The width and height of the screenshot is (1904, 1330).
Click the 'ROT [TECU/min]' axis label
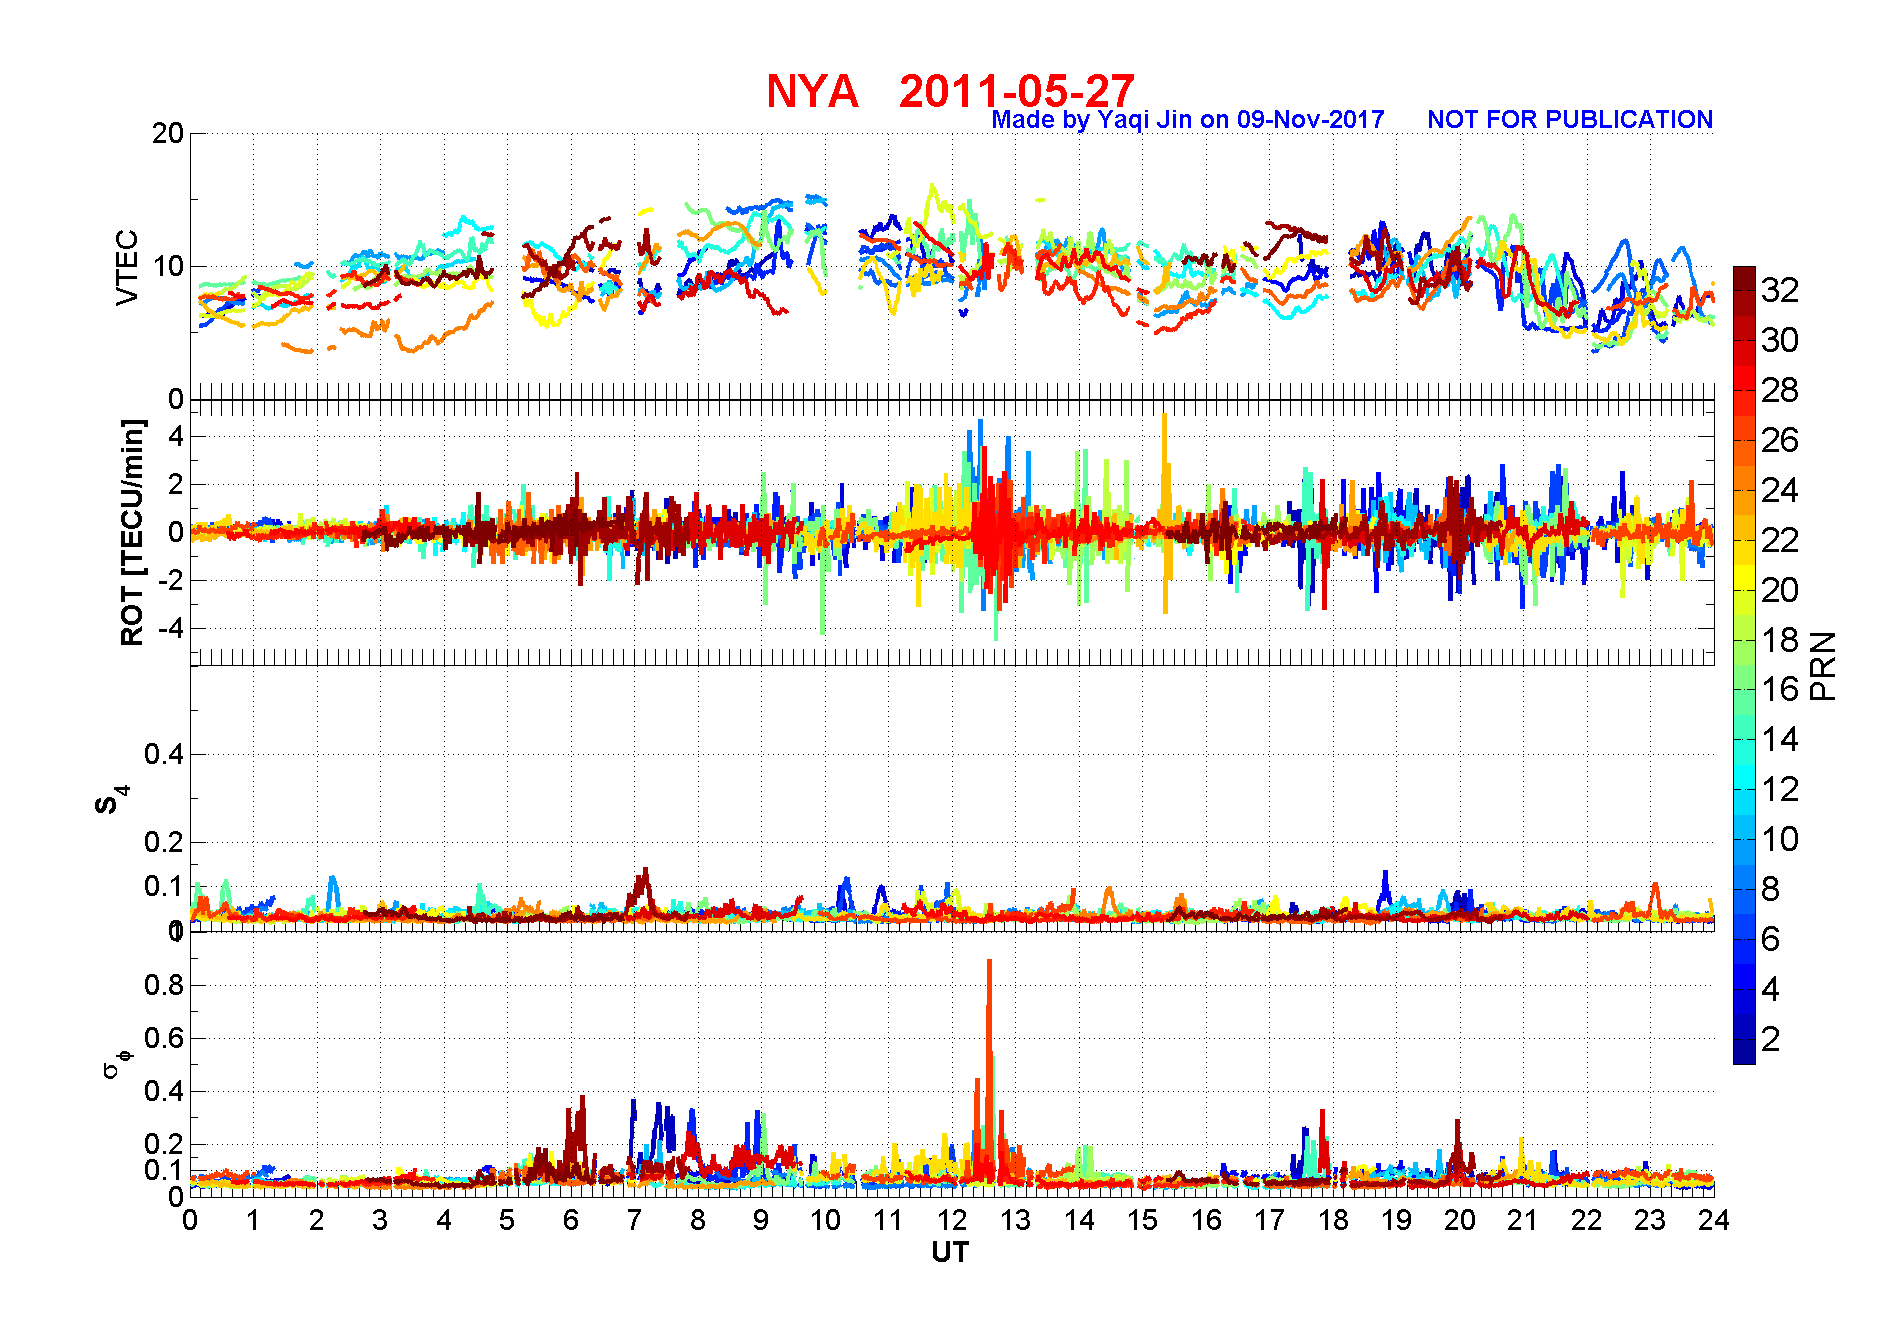[132, 532]
